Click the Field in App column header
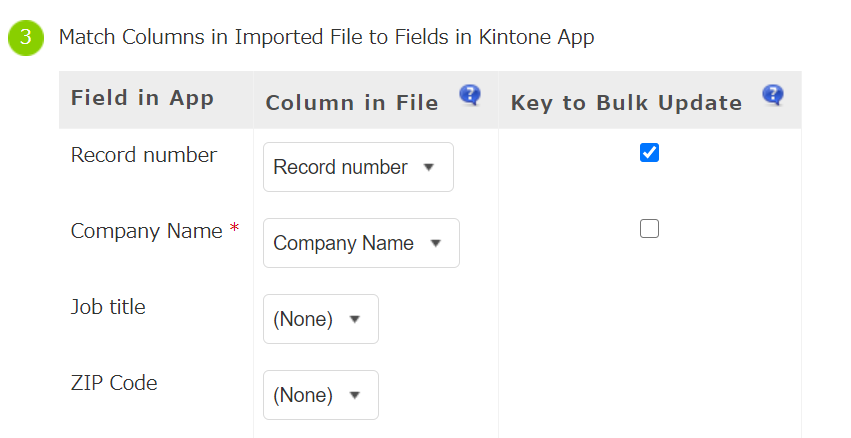Screen dimensions: 851x438 (142, 98)
